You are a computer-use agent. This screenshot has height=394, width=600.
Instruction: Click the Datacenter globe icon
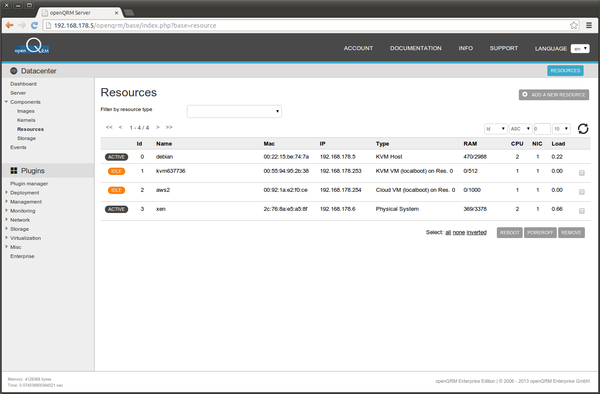point(14,71)
